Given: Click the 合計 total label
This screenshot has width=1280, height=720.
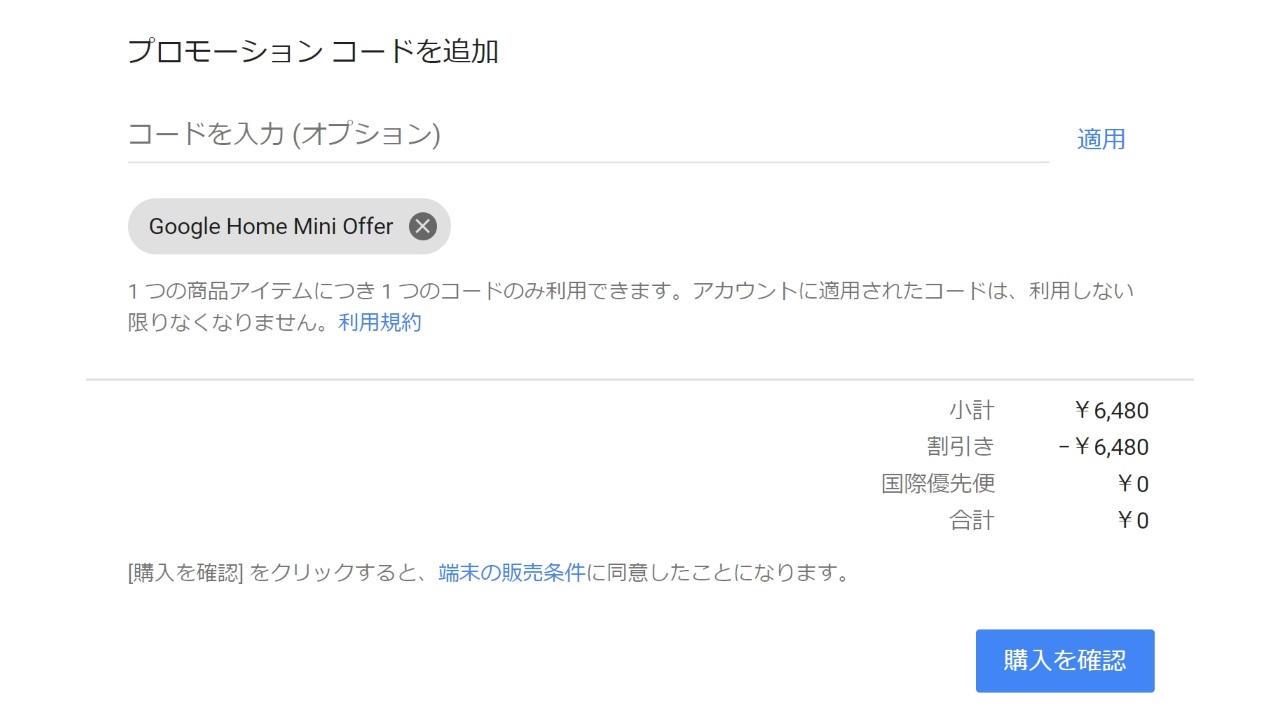Looking at the screenshot, I should pos(971,520).
